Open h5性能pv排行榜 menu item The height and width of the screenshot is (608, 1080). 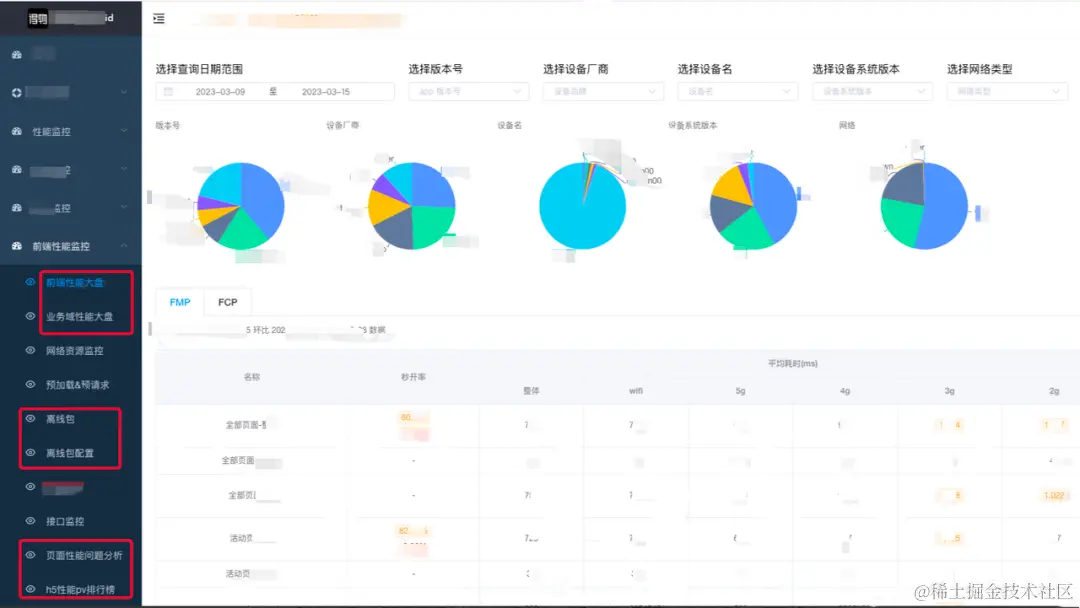(x=80, y=589)
